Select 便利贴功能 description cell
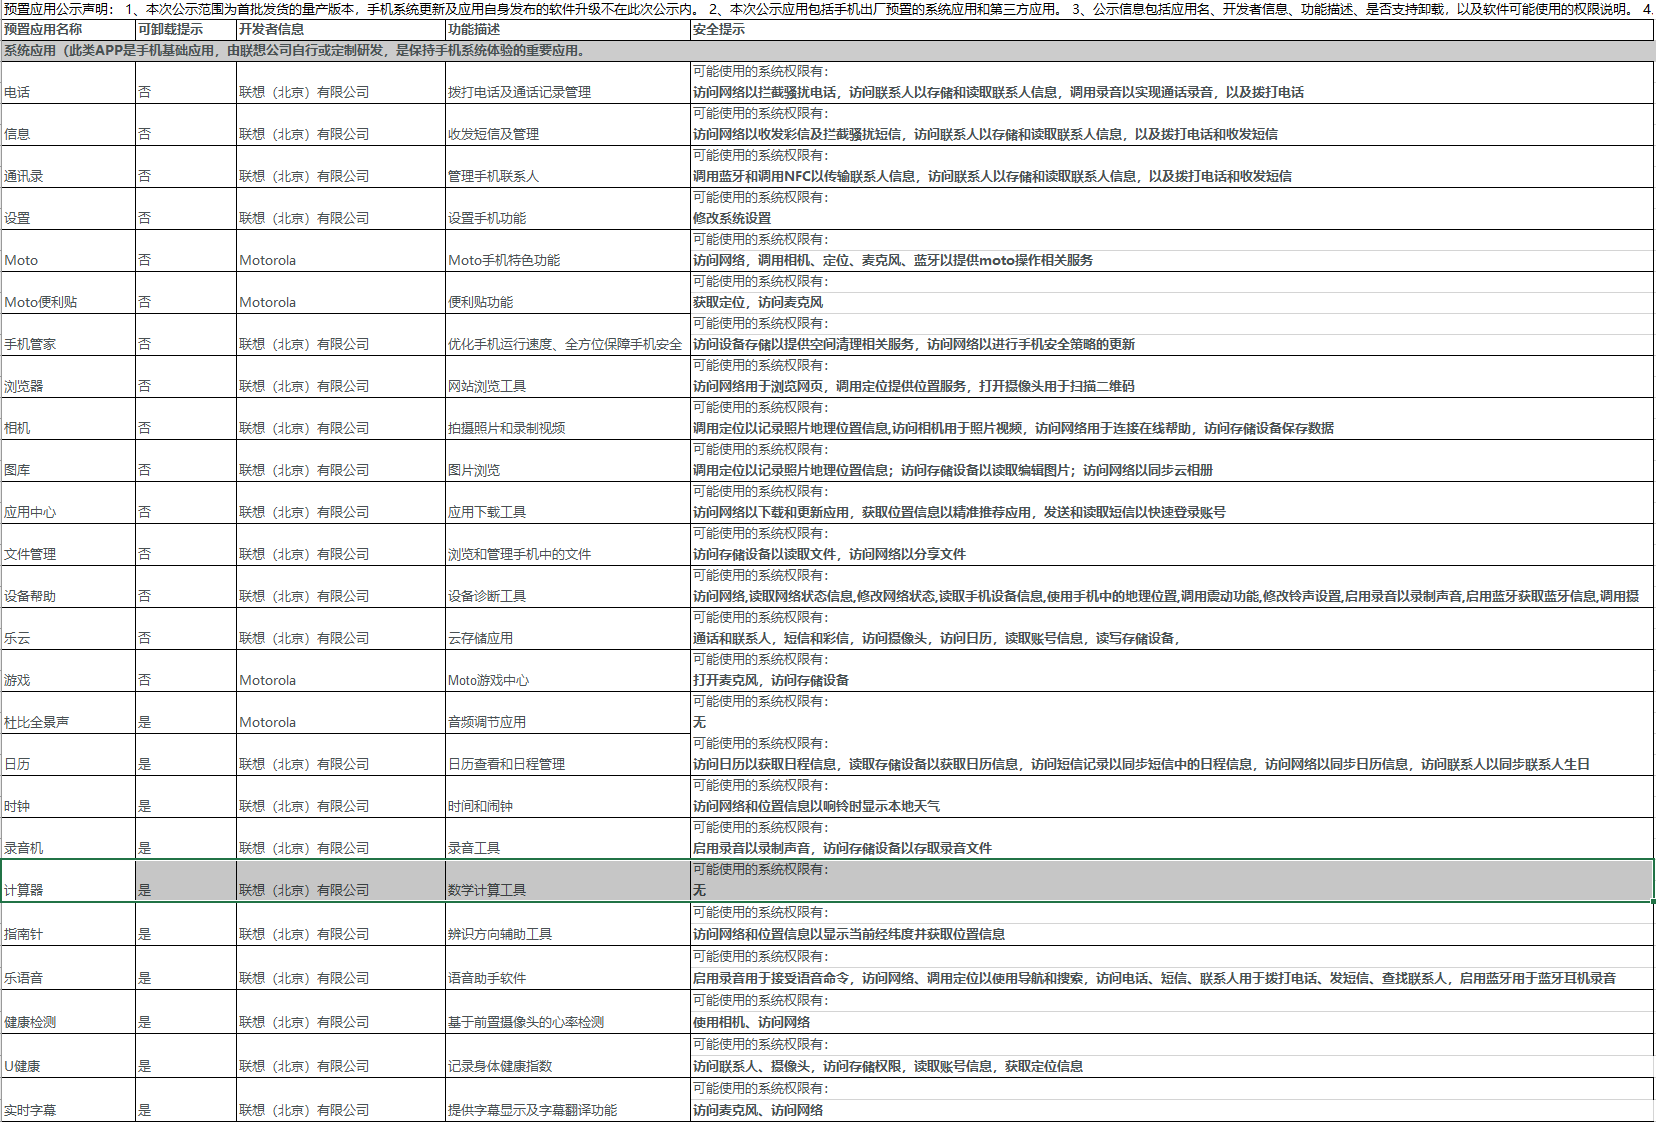This screenshot has height=1122, width=1656. [568, 293]
